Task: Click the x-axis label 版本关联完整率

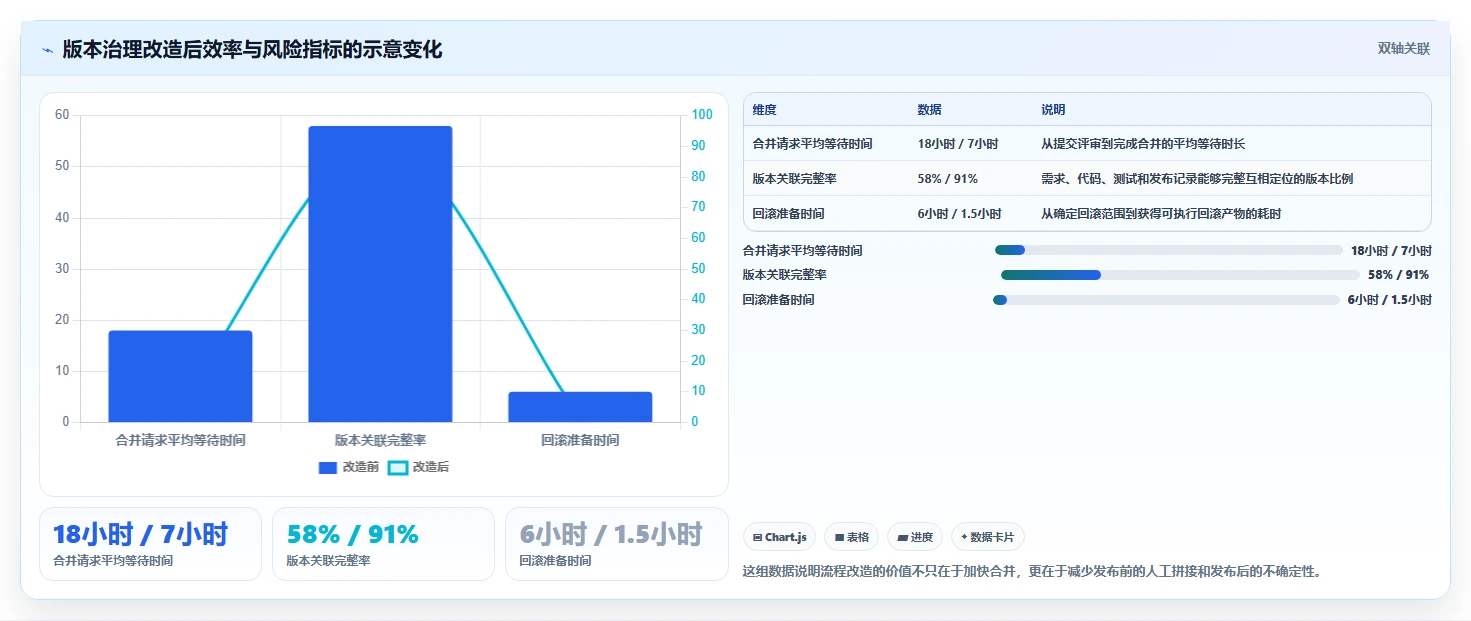Action: click(380, 440)
